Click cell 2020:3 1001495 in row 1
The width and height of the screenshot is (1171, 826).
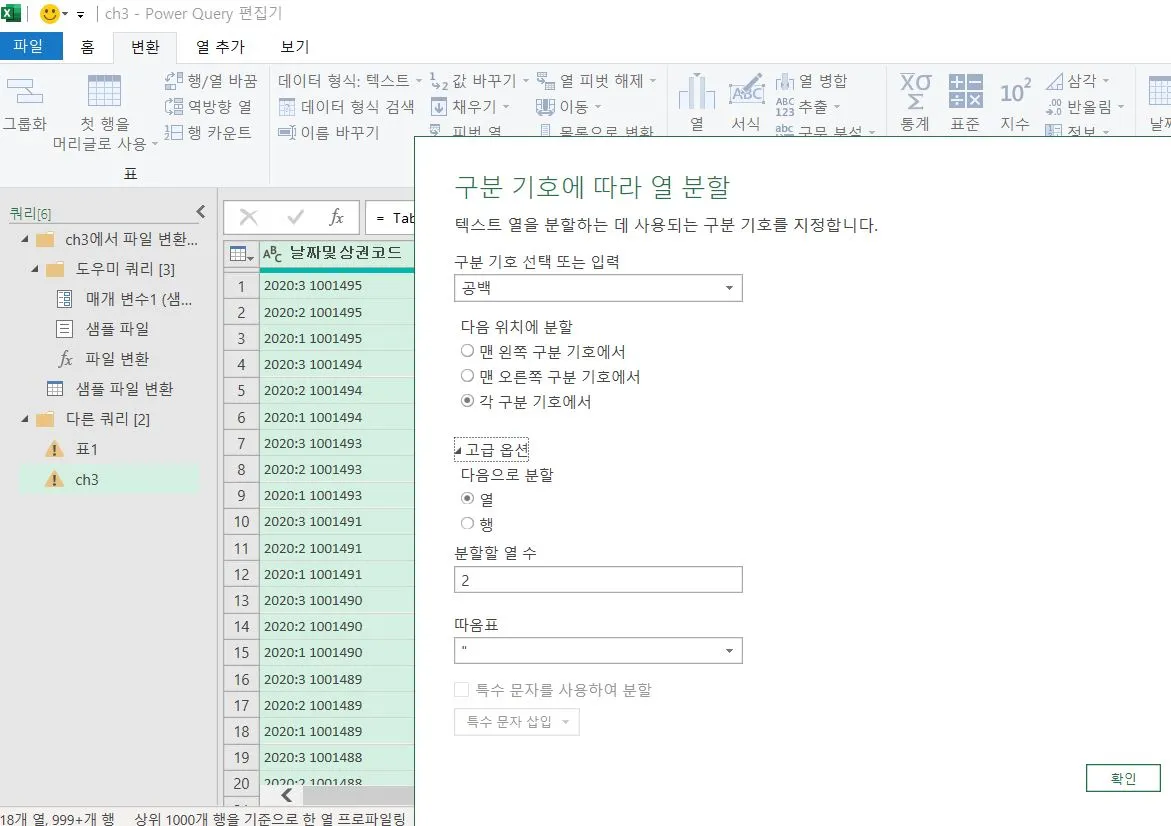coord(337,285)
